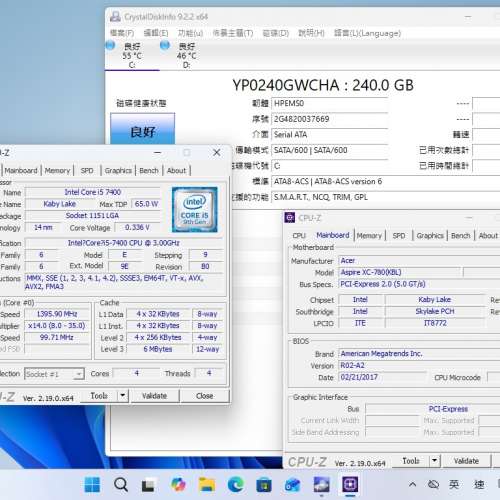The image size is (500, 500).
Task: Switch to SPD tab in left CPU-Z
Action: click(x=87, y=170)
